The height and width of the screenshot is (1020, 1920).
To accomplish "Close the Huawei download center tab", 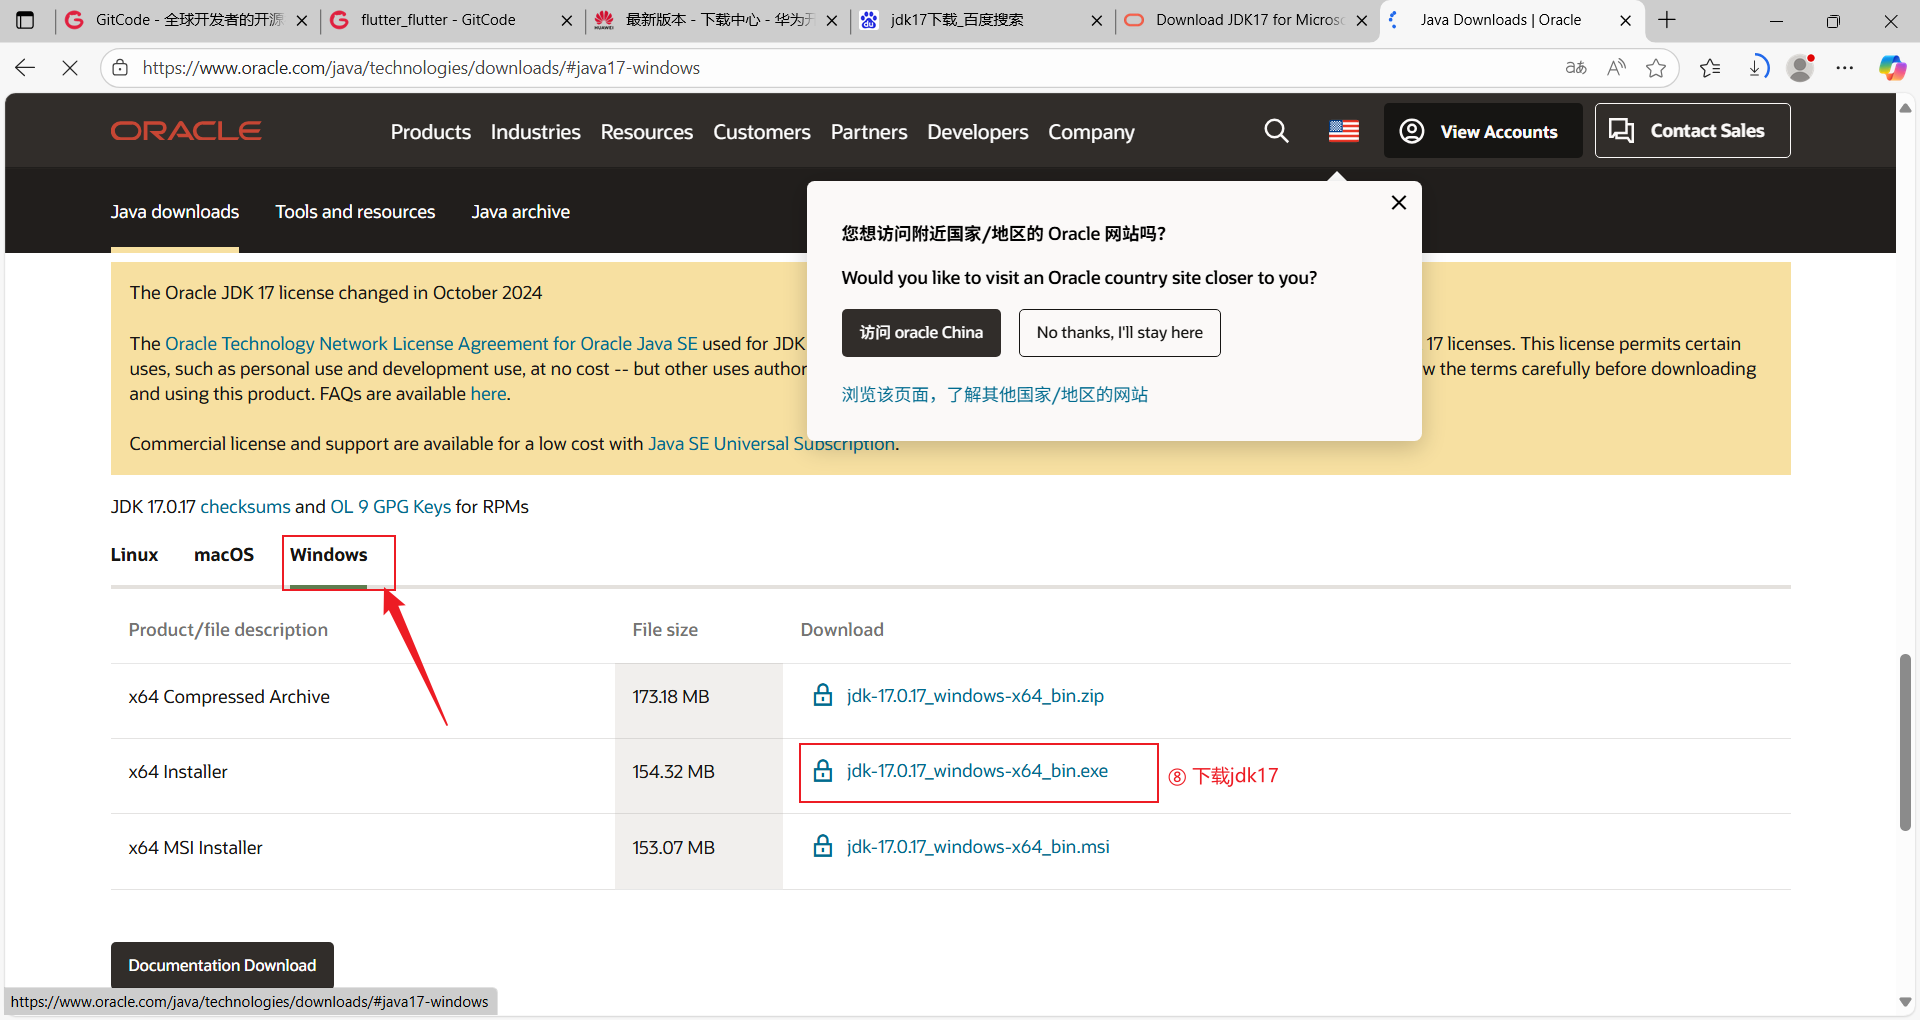I will [832, 20].
